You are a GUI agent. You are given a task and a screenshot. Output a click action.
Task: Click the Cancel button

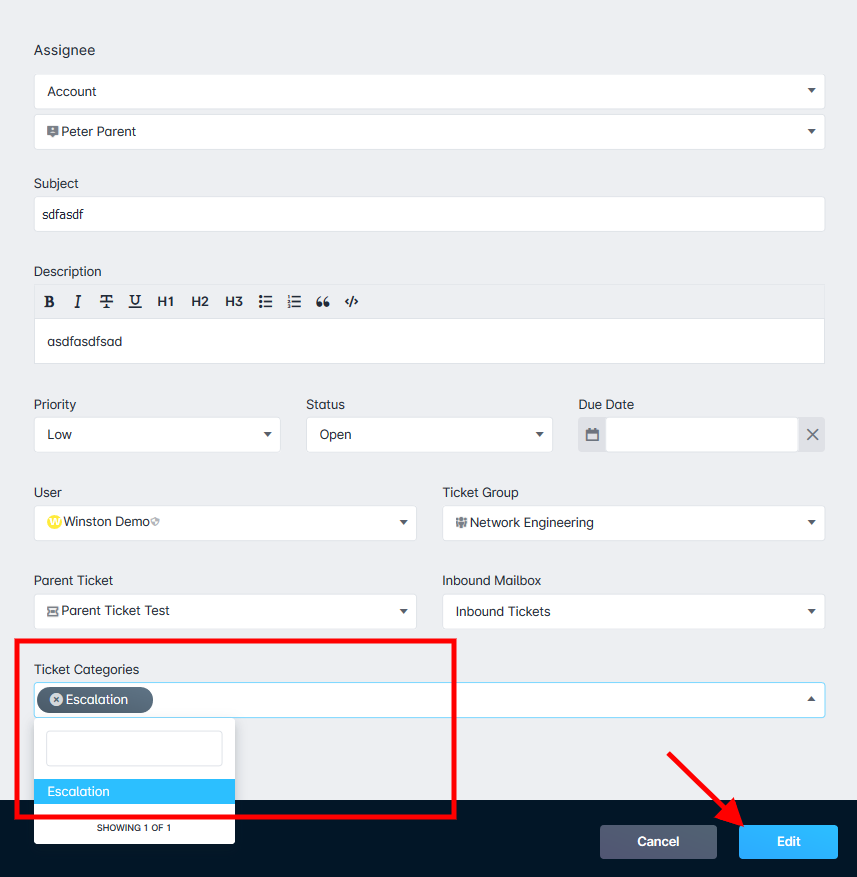(x=658, y=841)
